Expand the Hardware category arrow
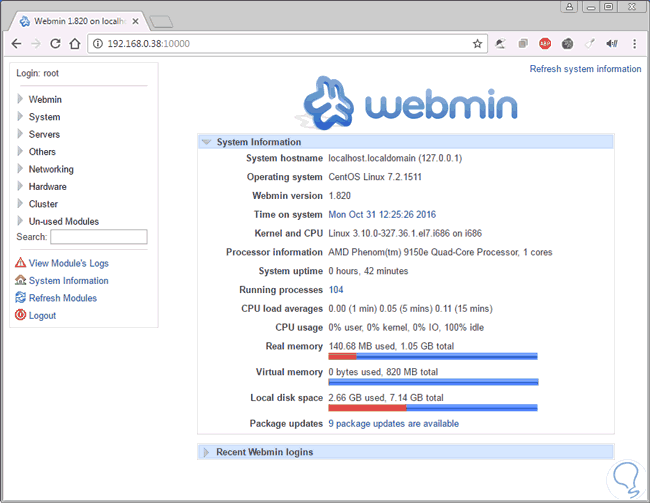 click(x=20, y=186)
